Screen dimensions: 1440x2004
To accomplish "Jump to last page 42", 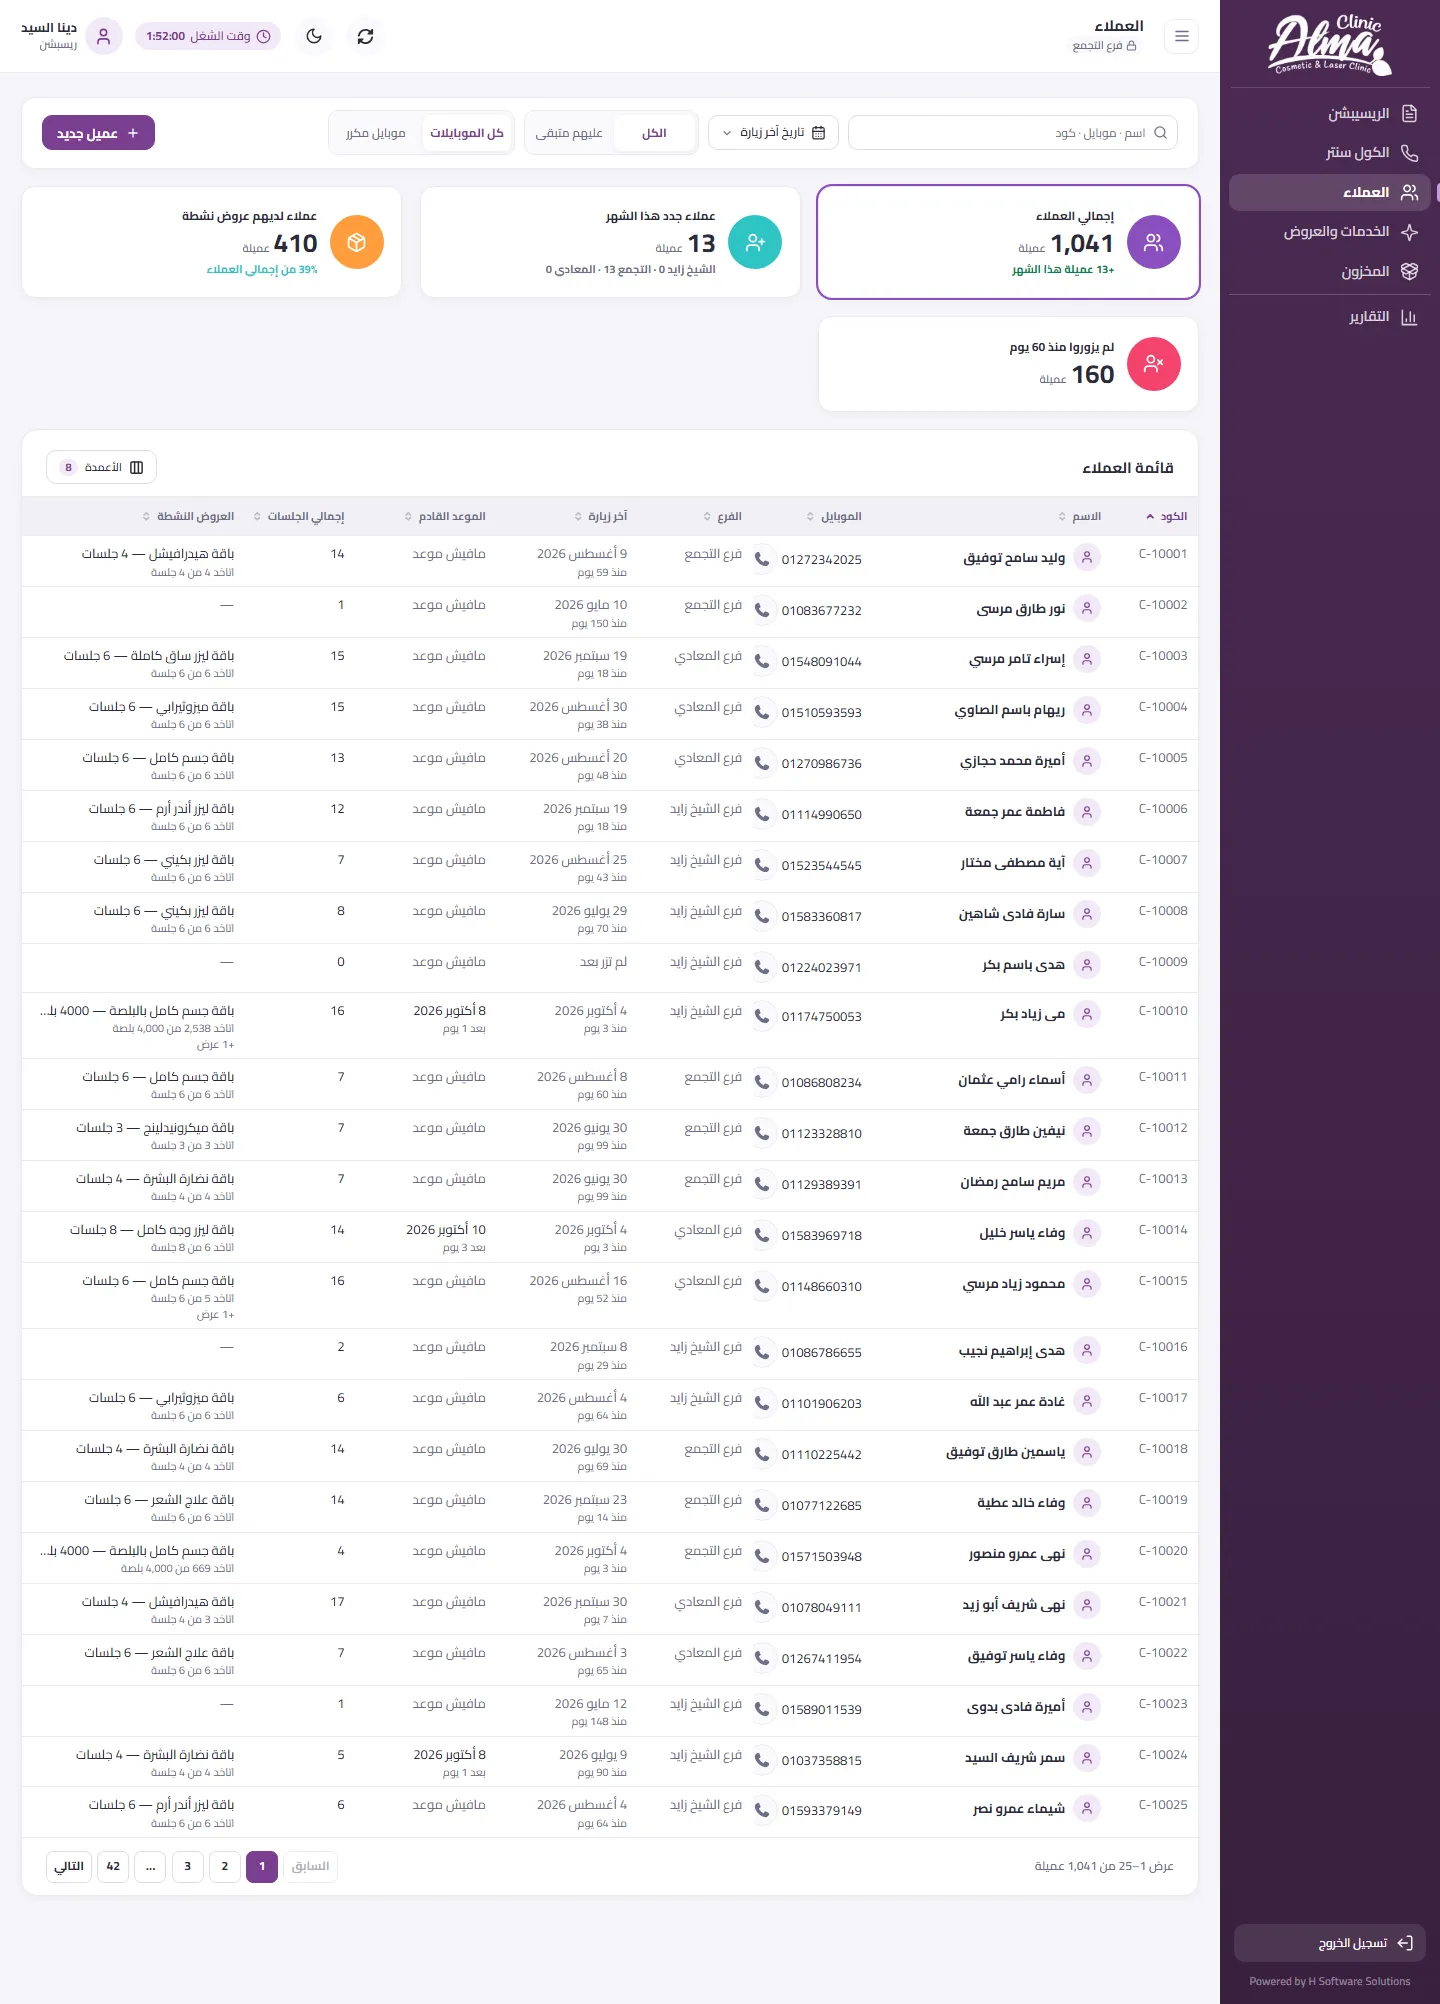I will tap(113, 1866).
